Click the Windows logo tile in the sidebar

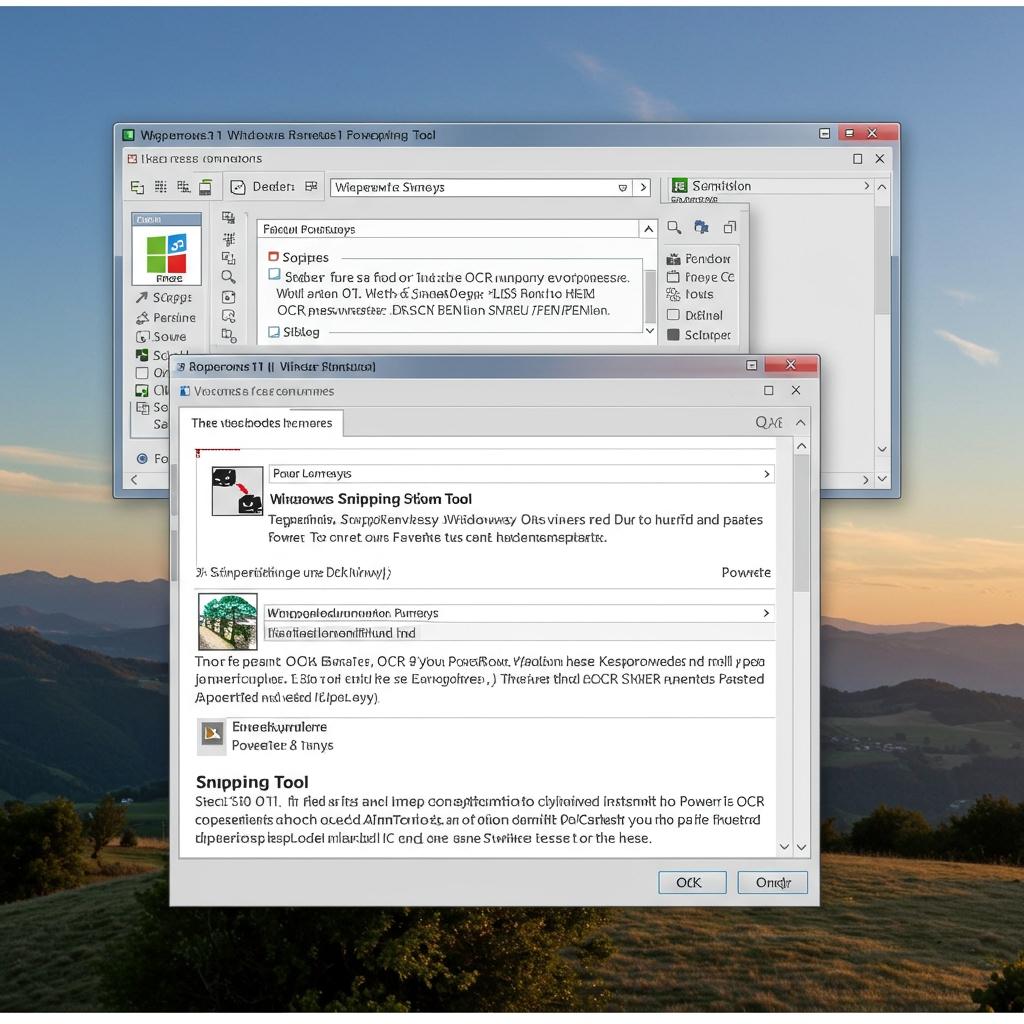(x=166, y=253)
